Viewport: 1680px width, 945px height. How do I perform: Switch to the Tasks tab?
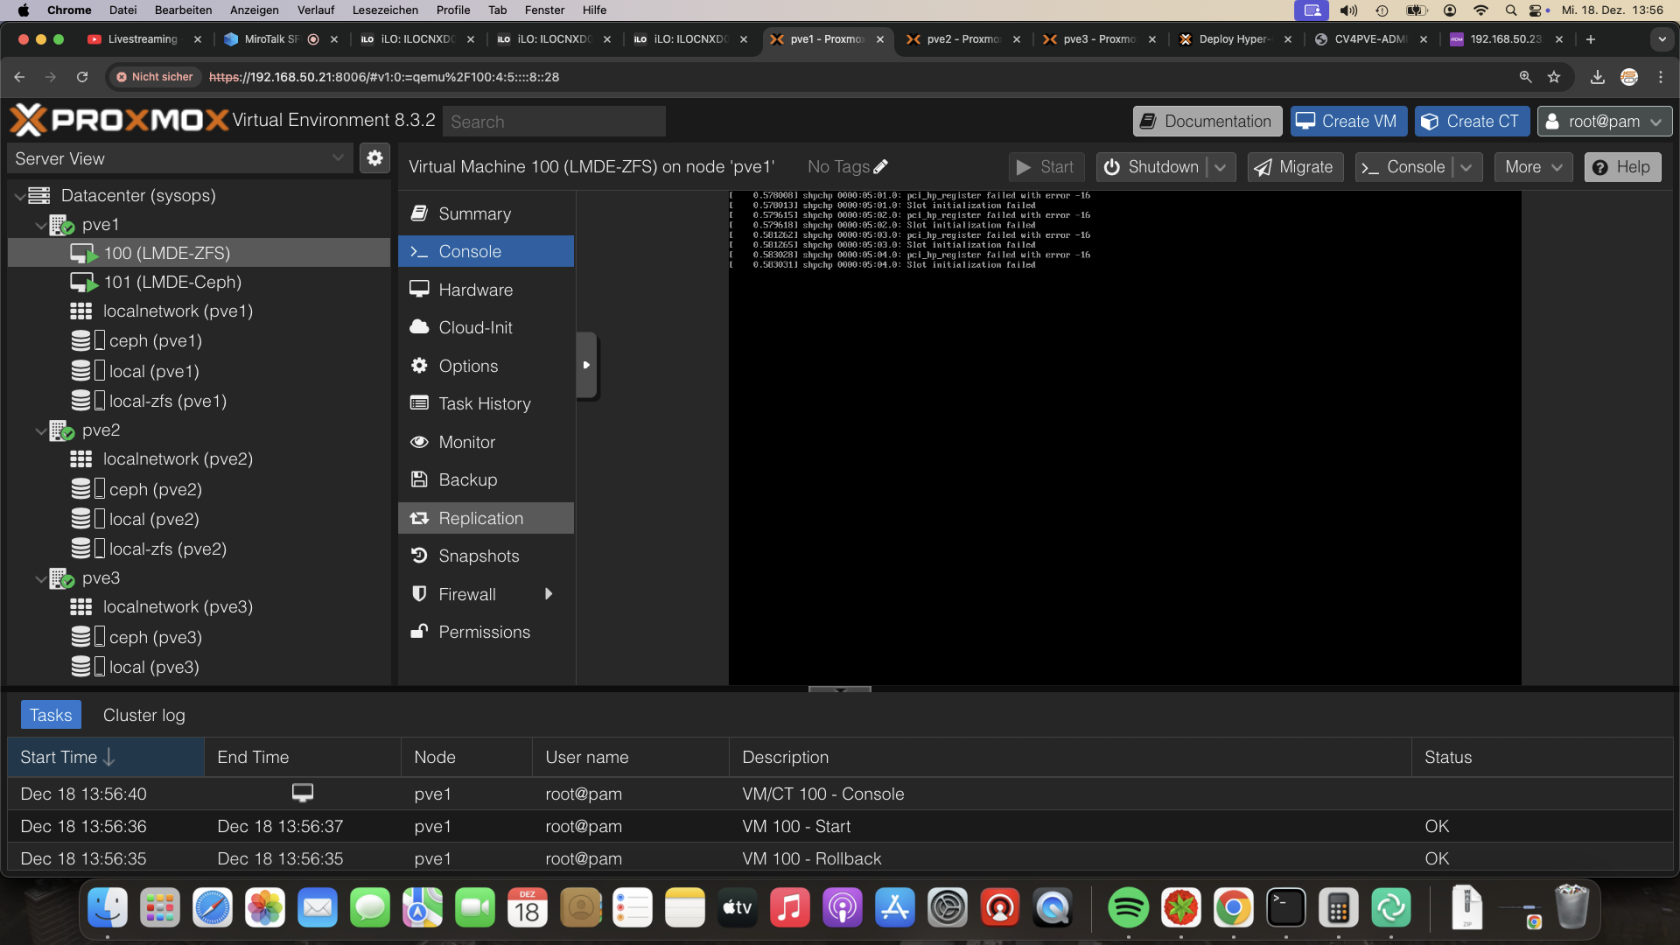51,715
